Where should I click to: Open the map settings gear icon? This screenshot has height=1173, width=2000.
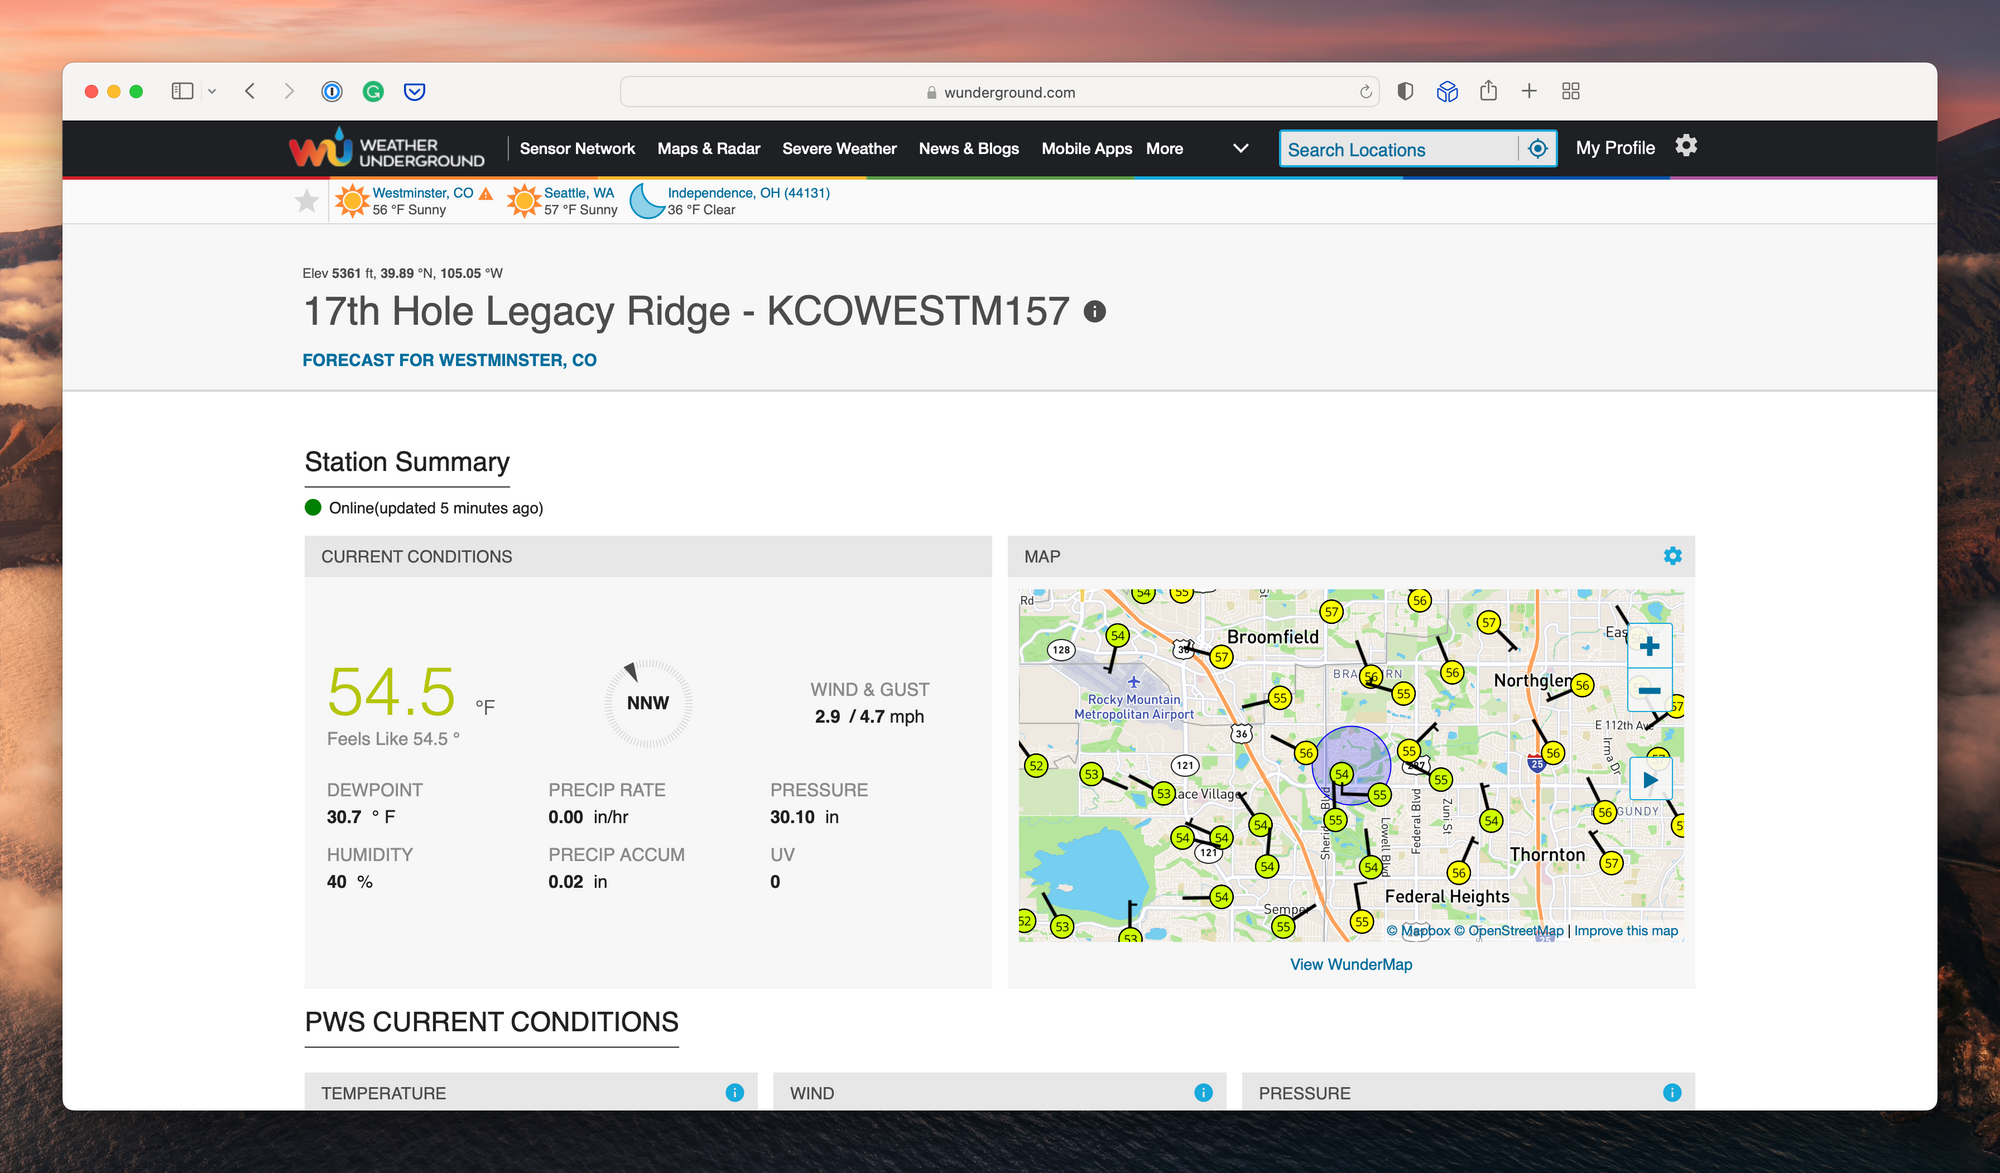pyautogui.click(x=1672, y=556)
